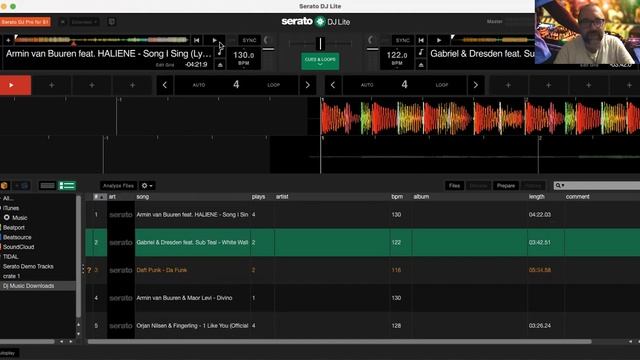
Task: Click into the library search field
Action: pos(597,186)
